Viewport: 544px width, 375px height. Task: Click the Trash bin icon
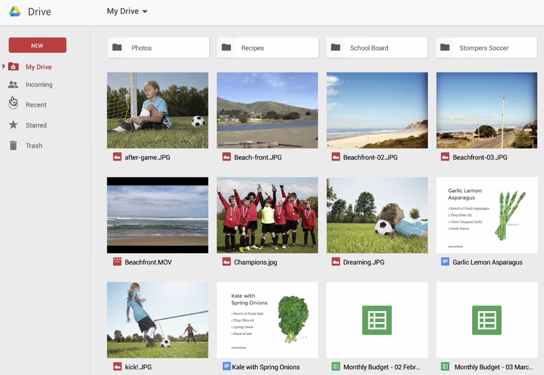[13, 145]
